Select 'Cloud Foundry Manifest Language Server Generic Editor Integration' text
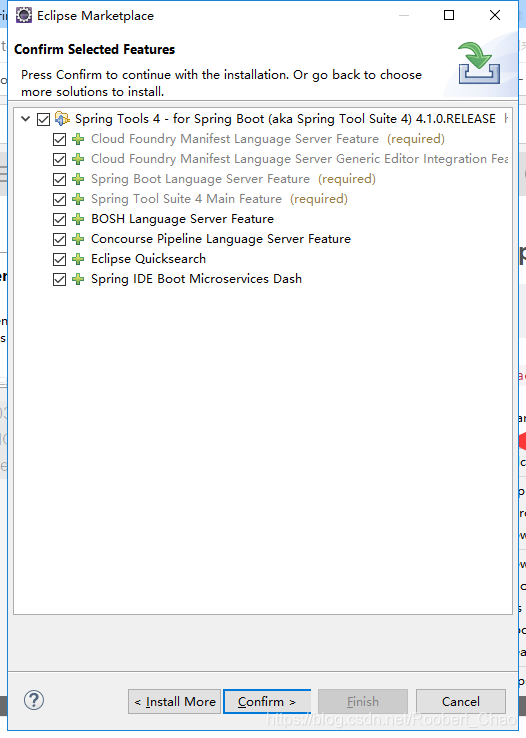 point(300,159)
